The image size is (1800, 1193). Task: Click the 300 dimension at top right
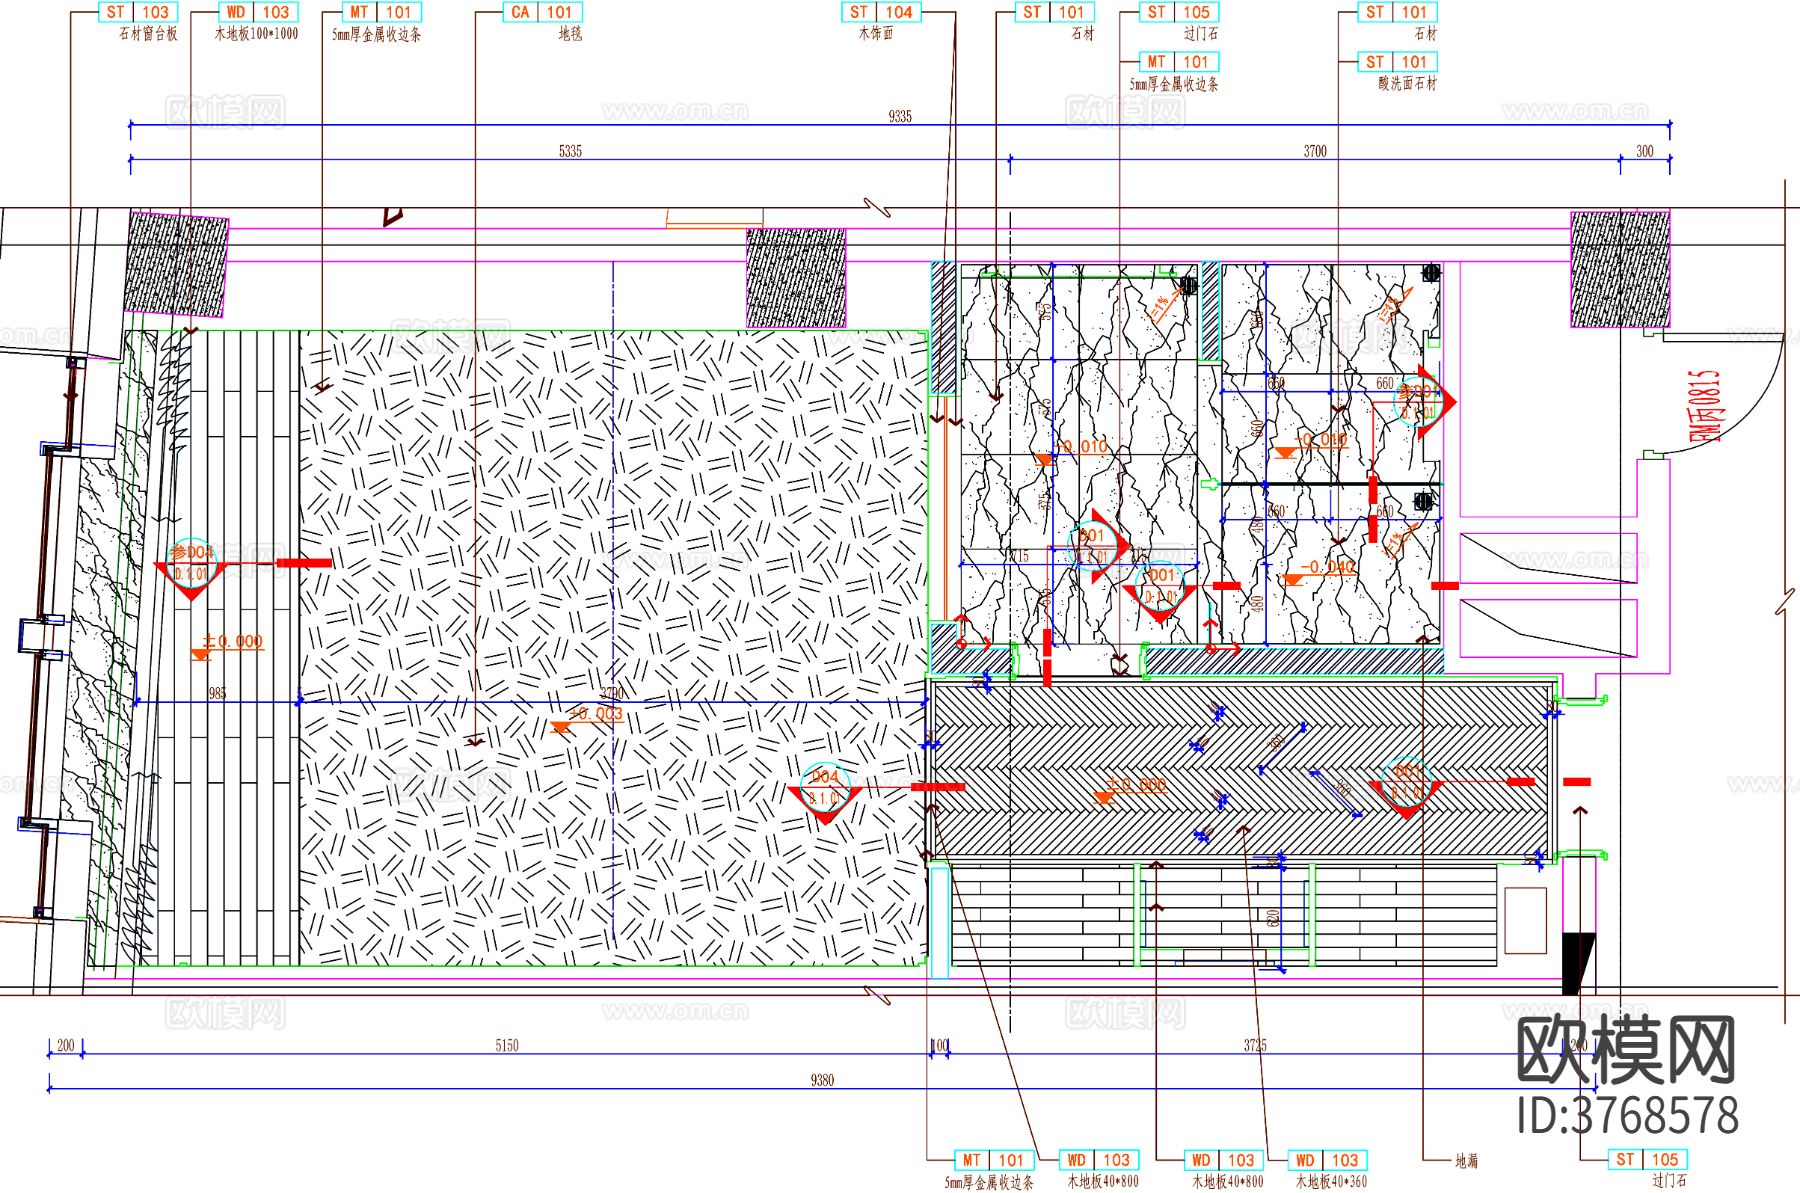[x=1645, y=151]
